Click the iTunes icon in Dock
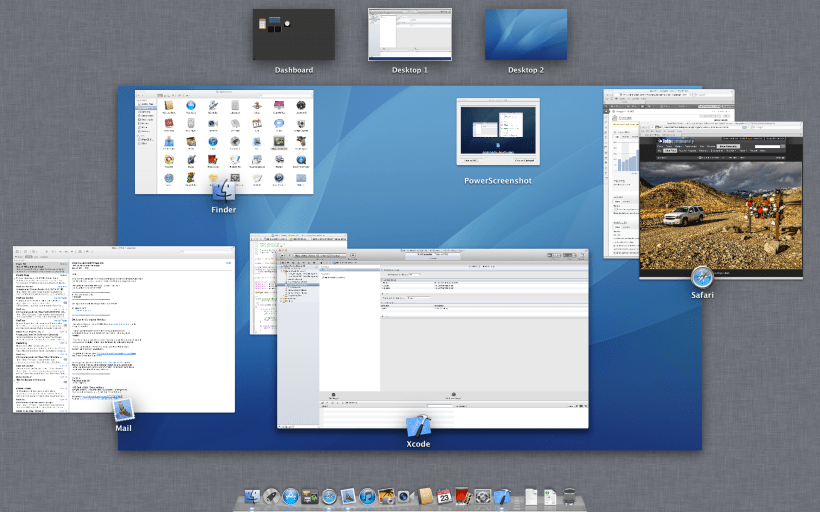820x512 pixels. tap(367, 497)
